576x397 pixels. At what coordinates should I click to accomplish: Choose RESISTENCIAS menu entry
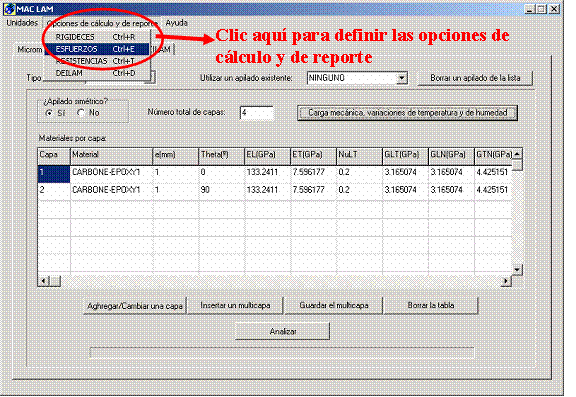(x=97, y=61)
